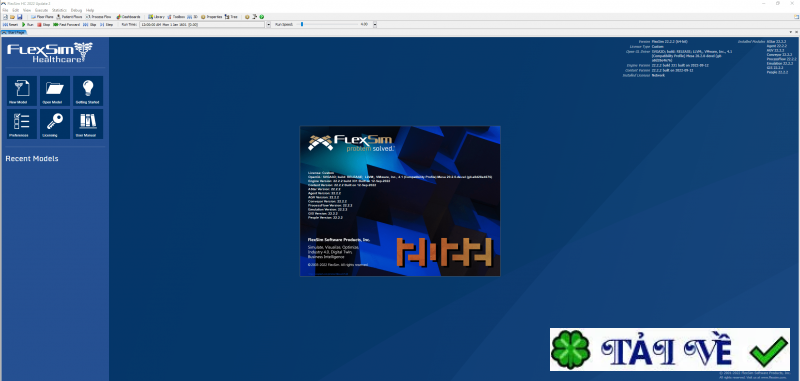This screenshot has width=800, height=381.
Task: Open the Tree view button
Action: click(x=232, y=17)
